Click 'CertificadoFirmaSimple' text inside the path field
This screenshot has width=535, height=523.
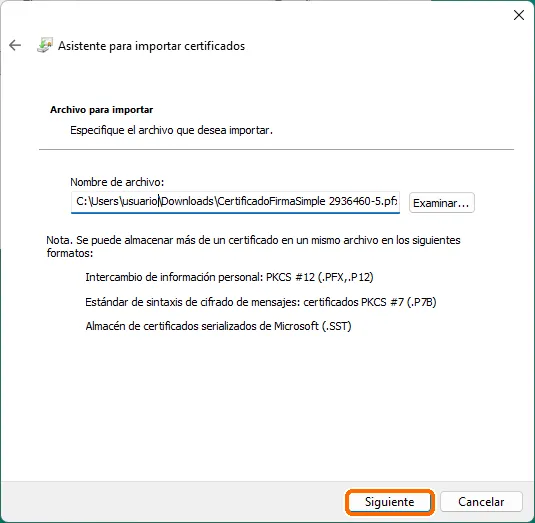tap(271, 201)
